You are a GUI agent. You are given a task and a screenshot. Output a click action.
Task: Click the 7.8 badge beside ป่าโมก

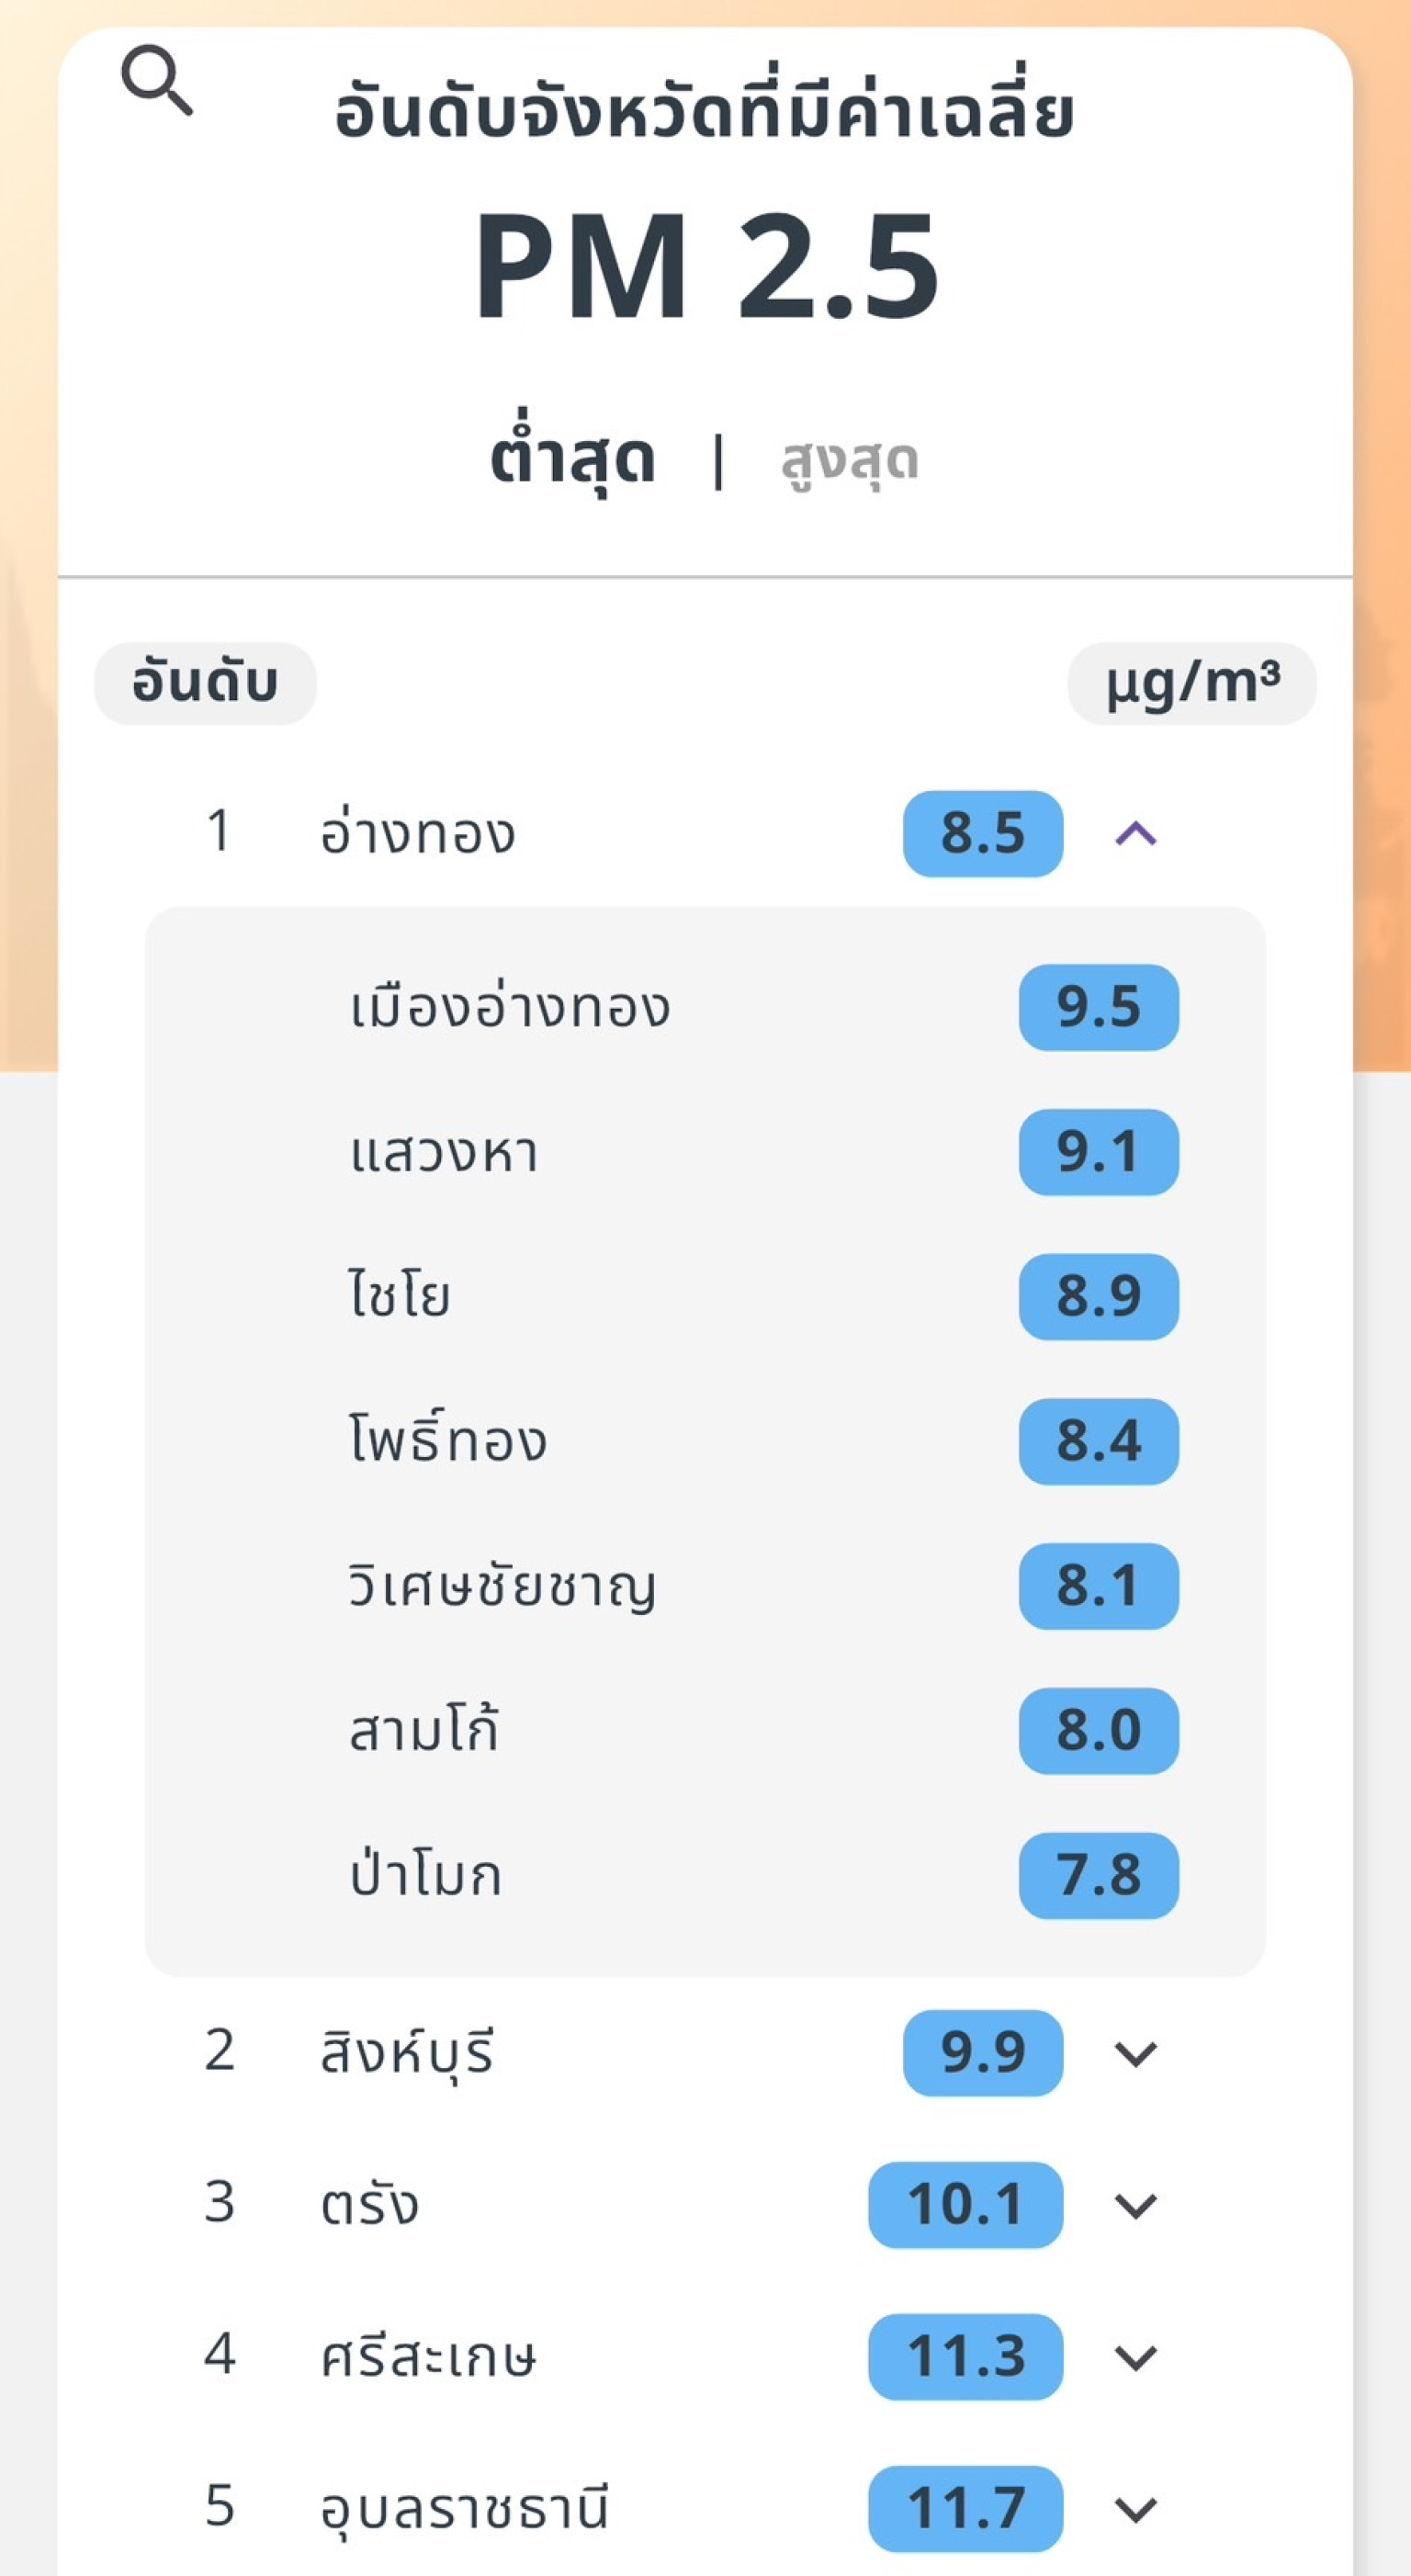(x=1098, y=1875)
